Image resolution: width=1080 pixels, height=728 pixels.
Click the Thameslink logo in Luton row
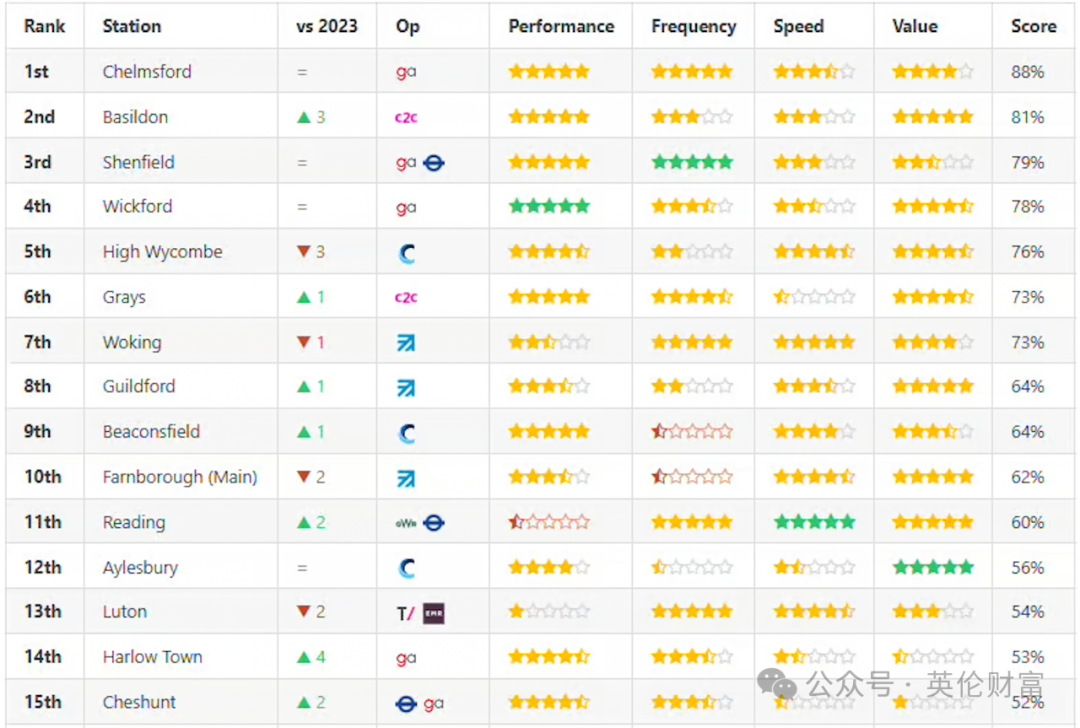point(406,613)
